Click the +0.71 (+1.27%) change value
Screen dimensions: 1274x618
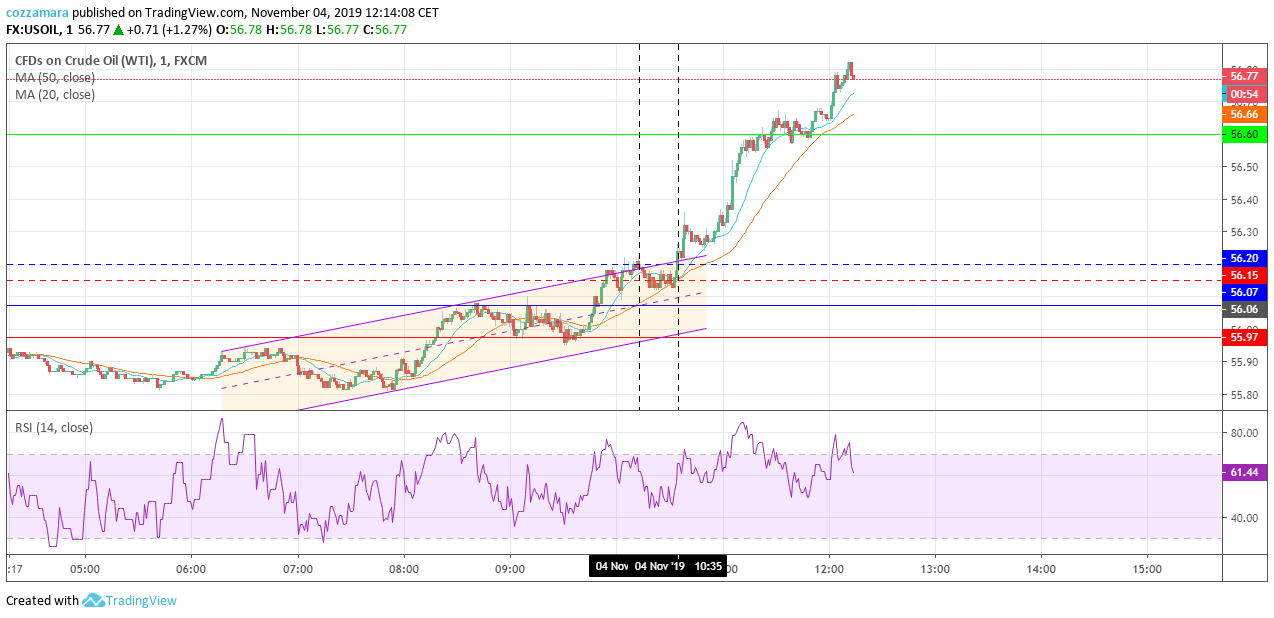(x=168, y=30)
